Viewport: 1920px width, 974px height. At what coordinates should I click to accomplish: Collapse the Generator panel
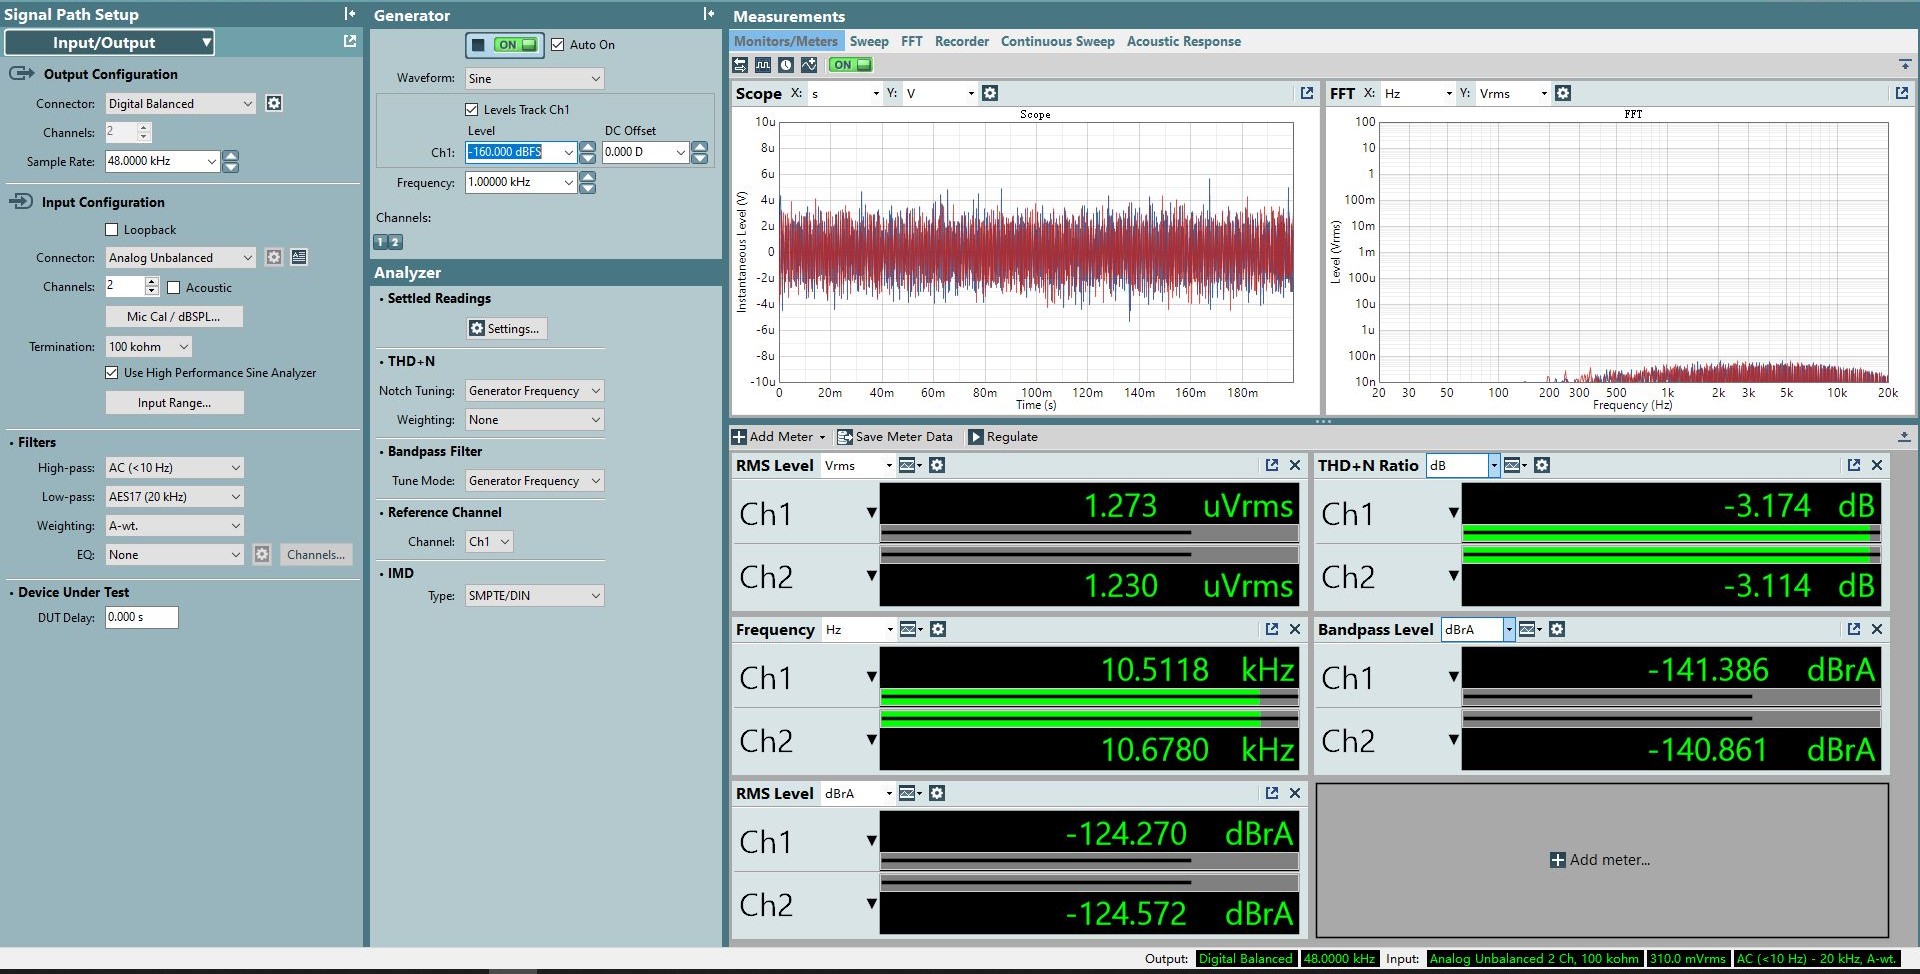click(708, 14)
